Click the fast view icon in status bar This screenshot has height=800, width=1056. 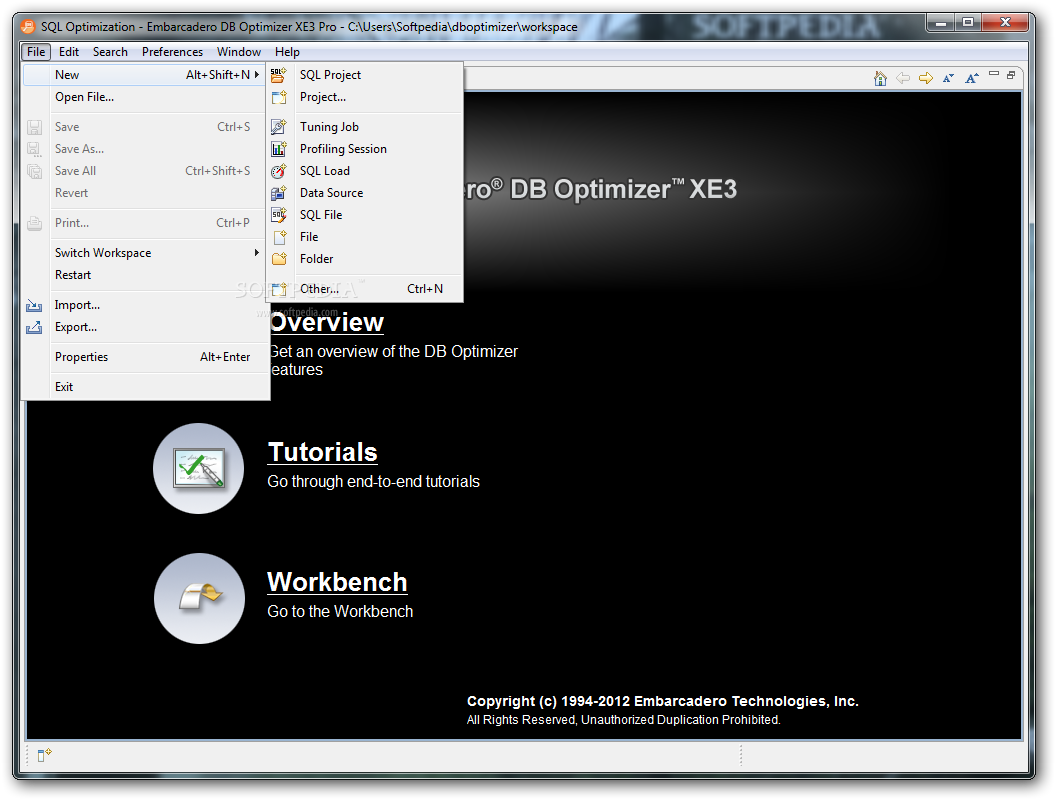[44, 755]
